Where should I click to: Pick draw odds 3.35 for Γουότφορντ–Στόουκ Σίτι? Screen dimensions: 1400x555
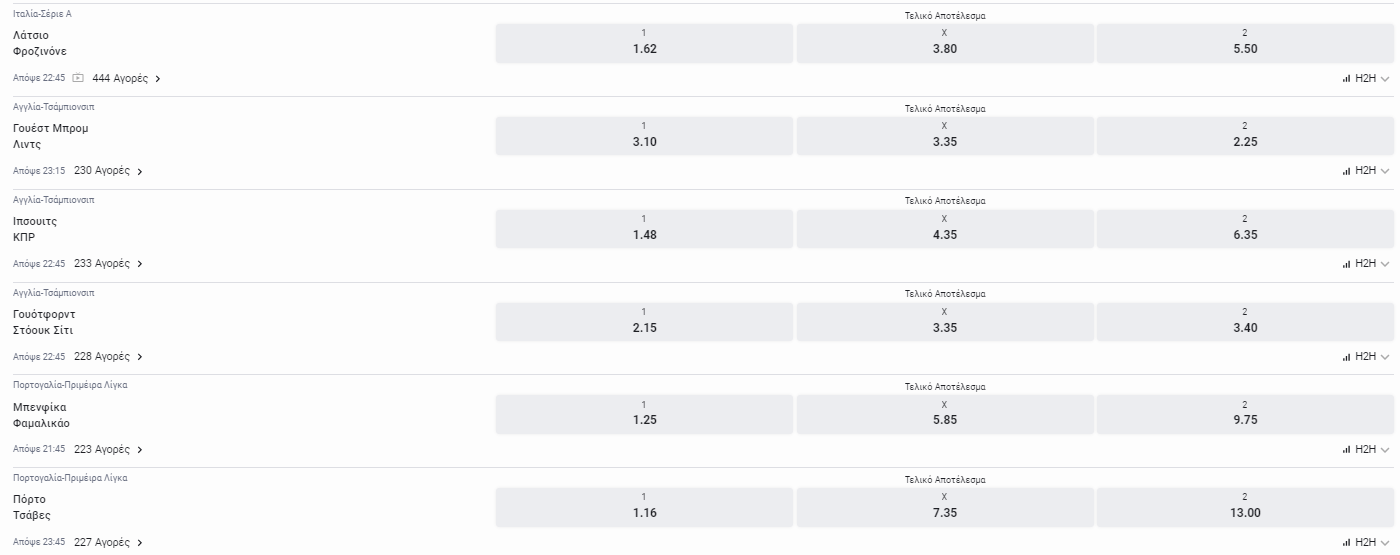[x=945, y=322]
